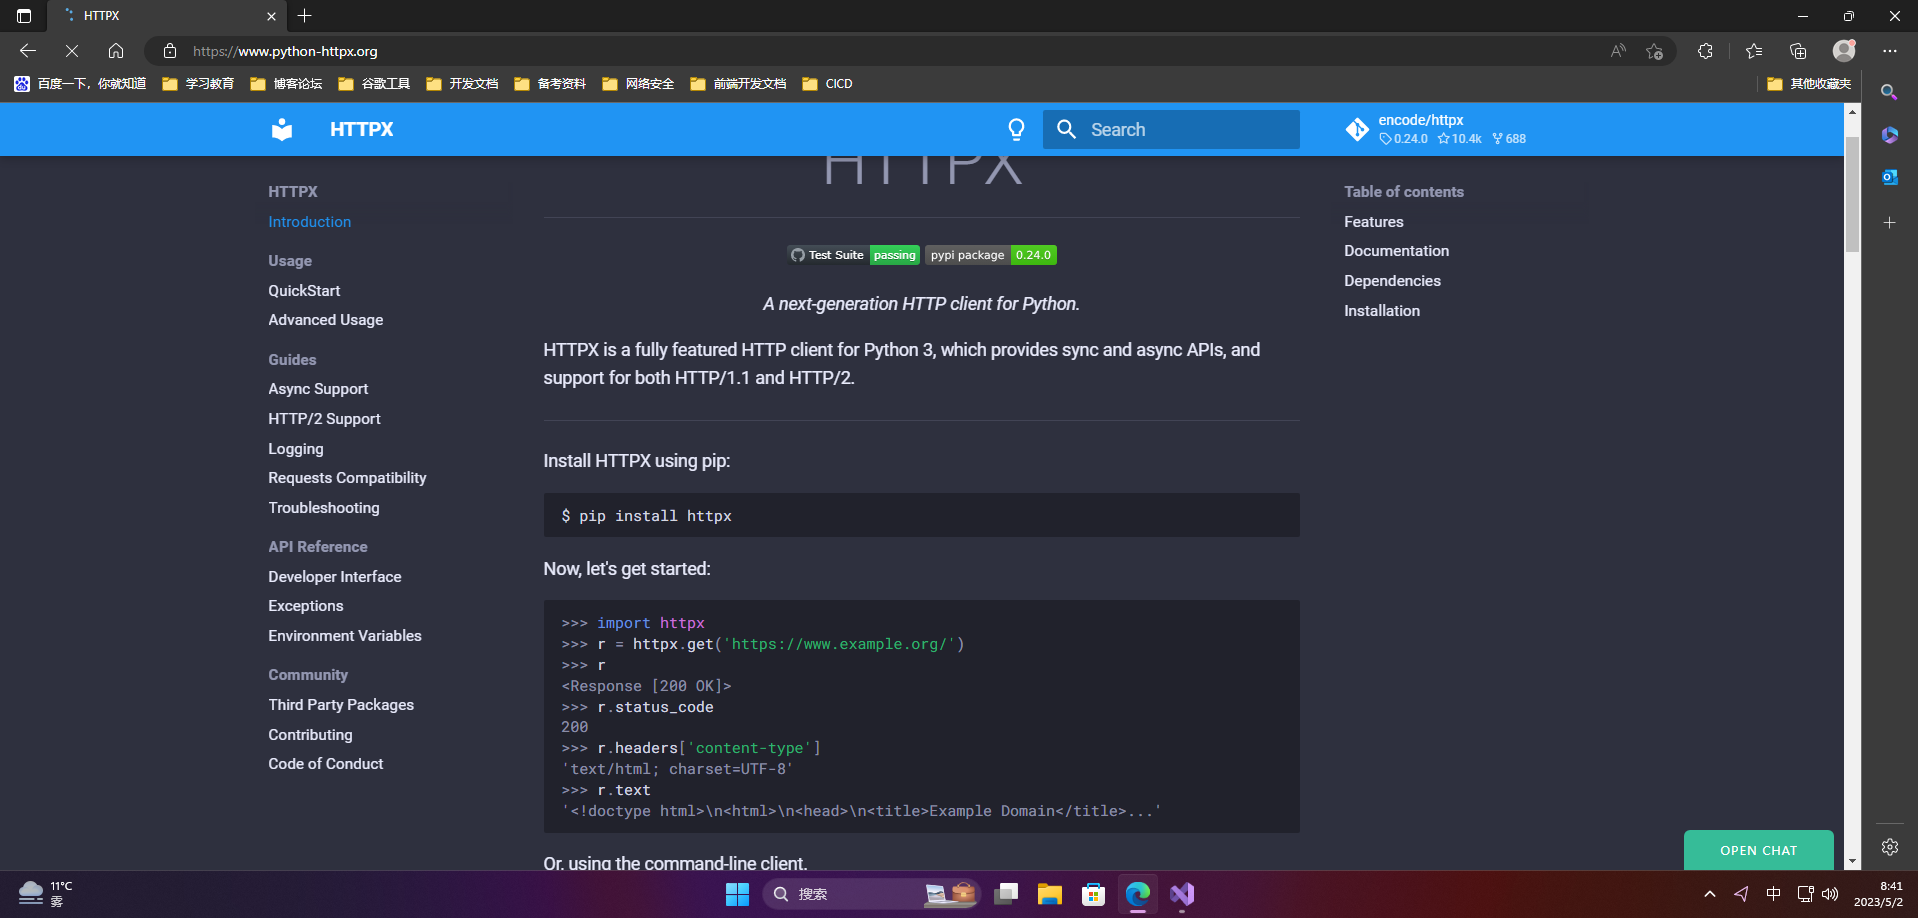Stop page loading with X button
The image size is (1918, 918).
pyautogui.click(x=72, y=51)
